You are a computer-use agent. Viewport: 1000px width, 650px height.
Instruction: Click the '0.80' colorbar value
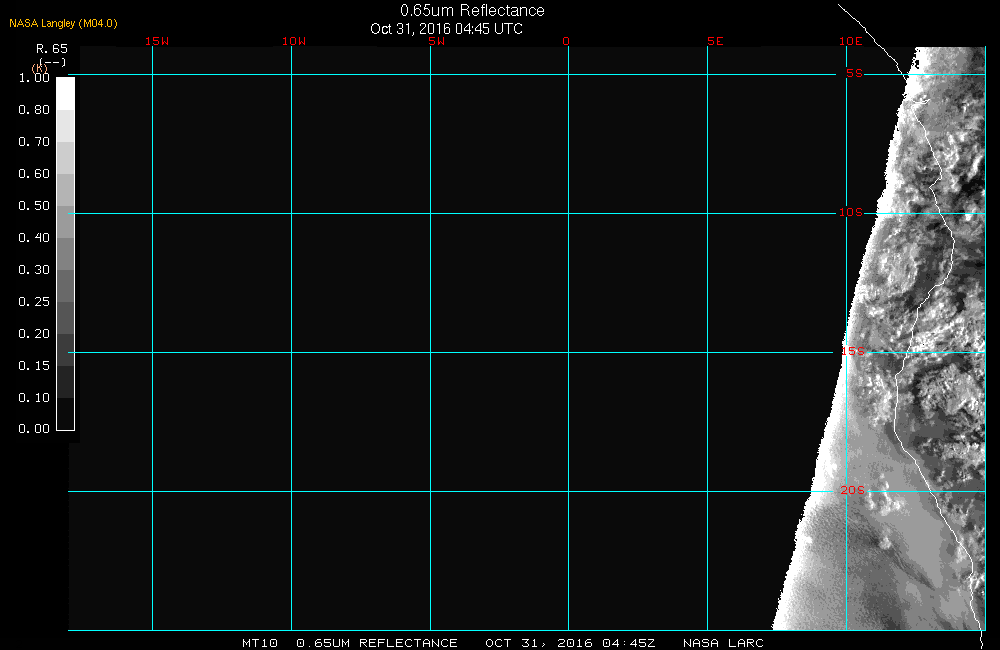tap(34, 110)
